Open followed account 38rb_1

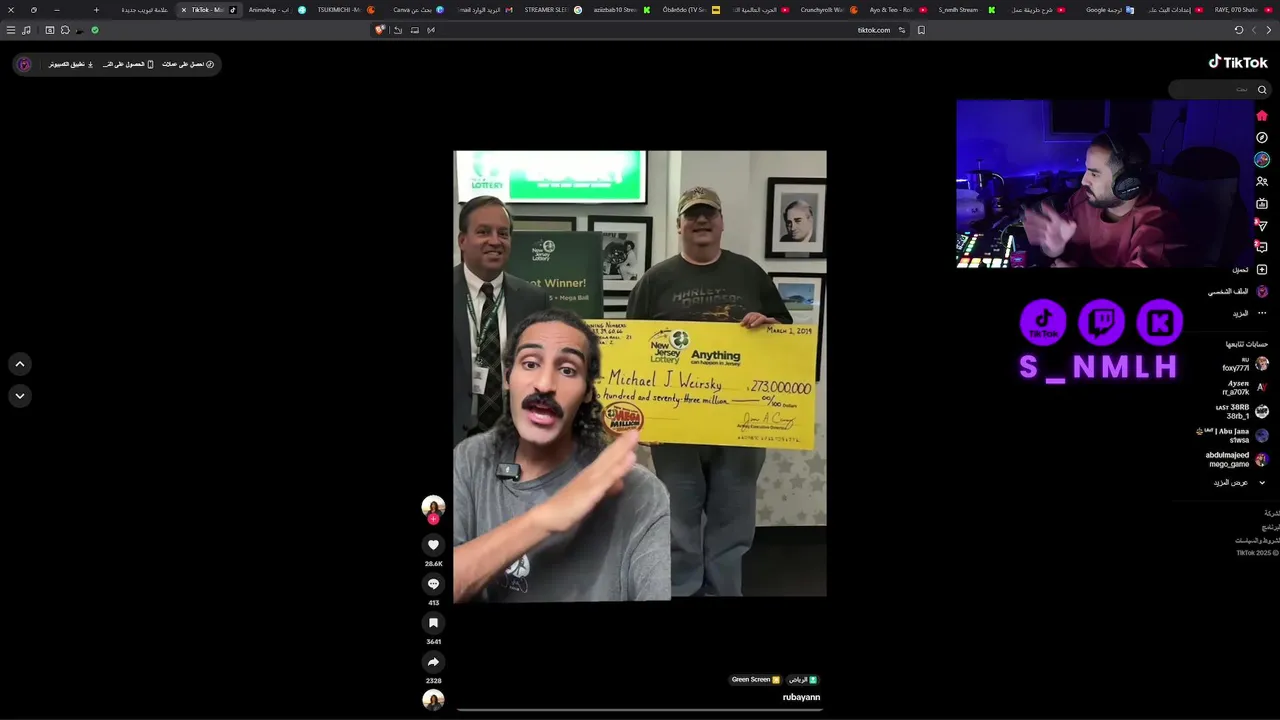click(x=1241, y=412)
